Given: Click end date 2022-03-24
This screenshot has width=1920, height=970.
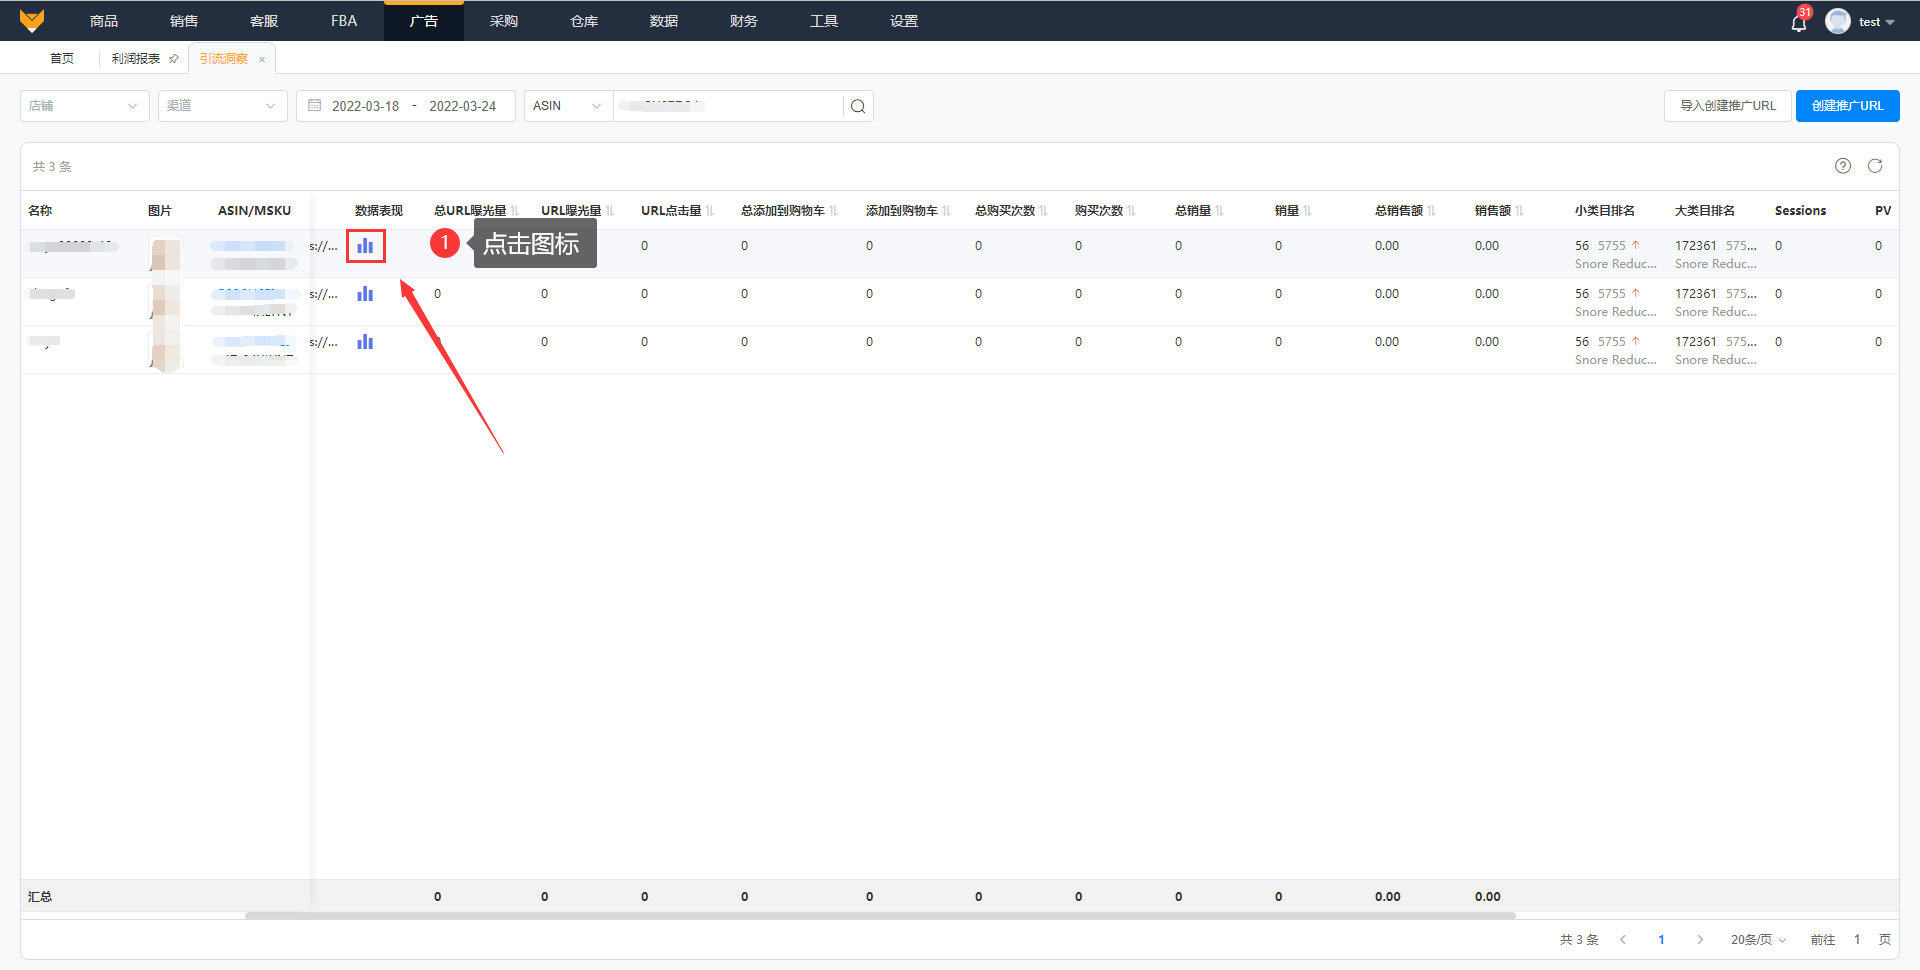Looking at the screenshot, I should 462,106.
